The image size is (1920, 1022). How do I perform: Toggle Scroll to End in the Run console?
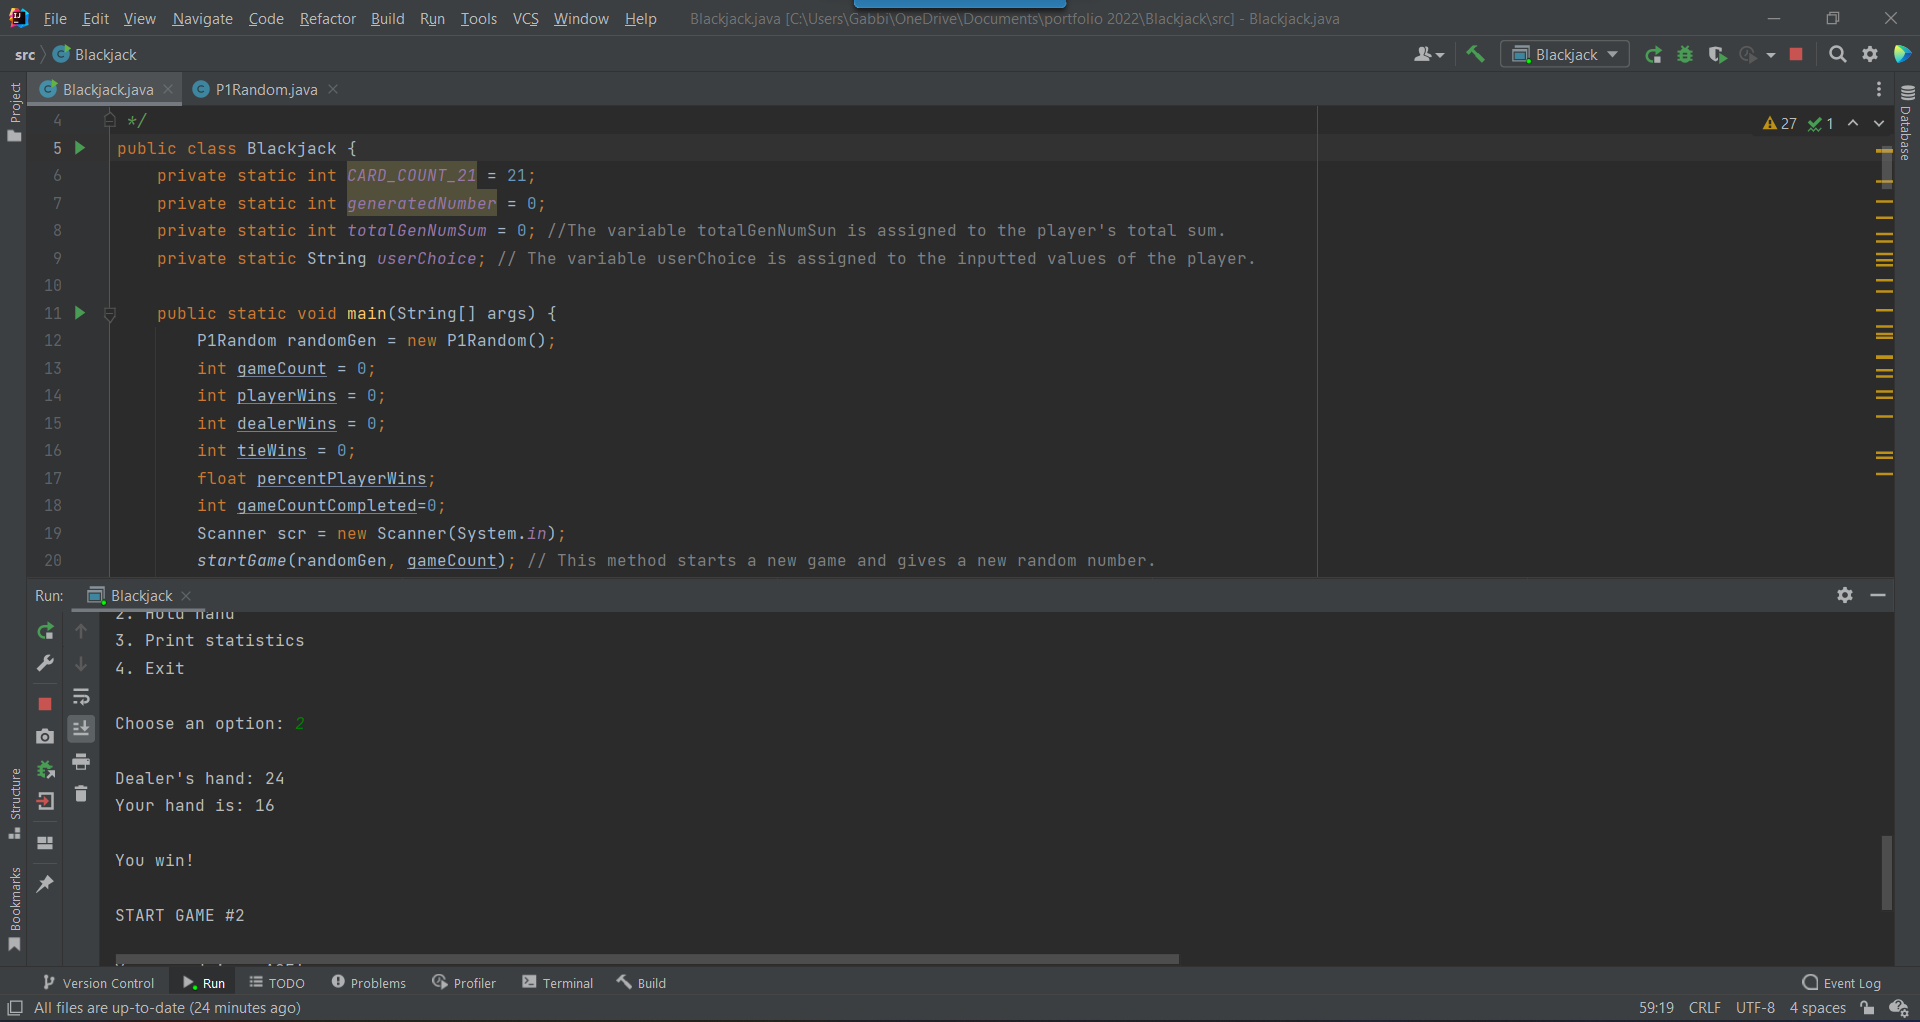tap(81, 728)
